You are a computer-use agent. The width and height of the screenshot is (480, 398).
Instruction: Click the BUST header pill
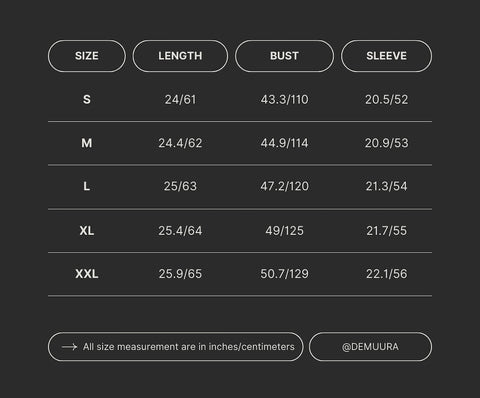point(284,56)
